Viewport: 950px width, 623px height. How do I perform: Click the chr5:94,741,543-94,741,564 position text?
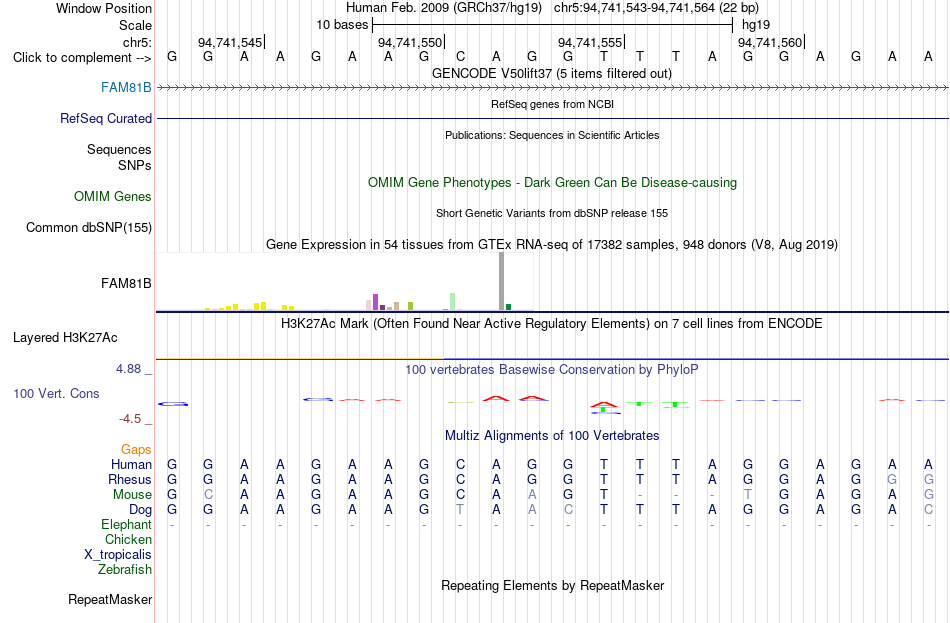coord(656,8)
